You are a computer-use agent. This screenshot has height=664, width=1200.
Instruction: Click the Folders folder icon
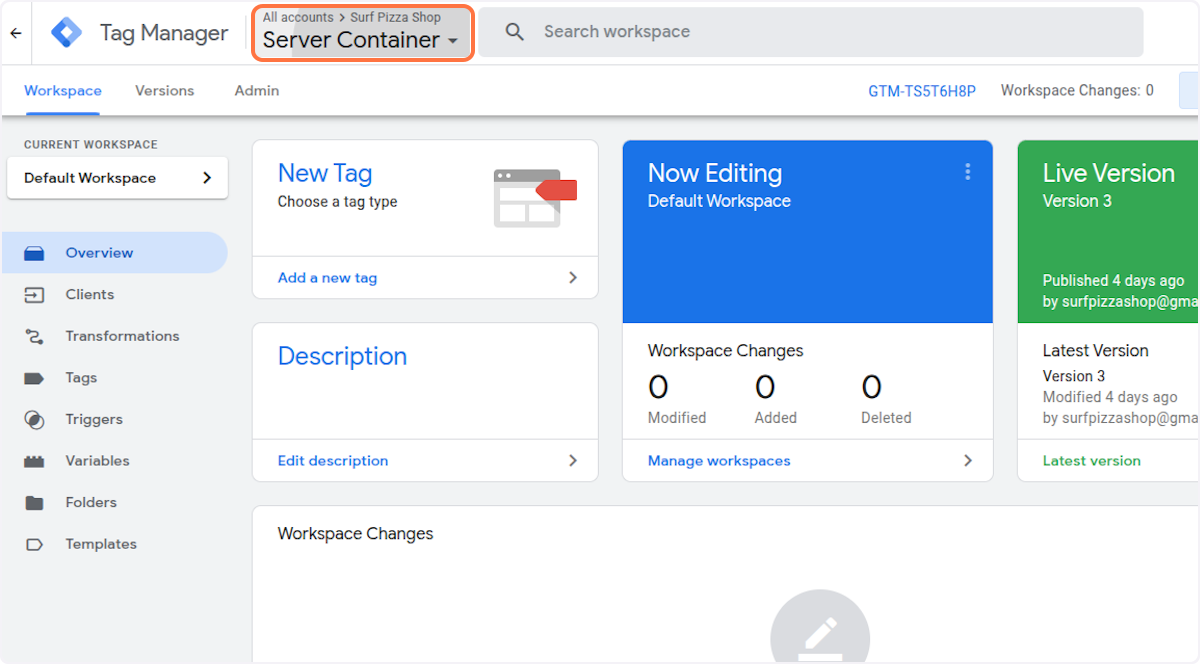click(x=34, y=503)
